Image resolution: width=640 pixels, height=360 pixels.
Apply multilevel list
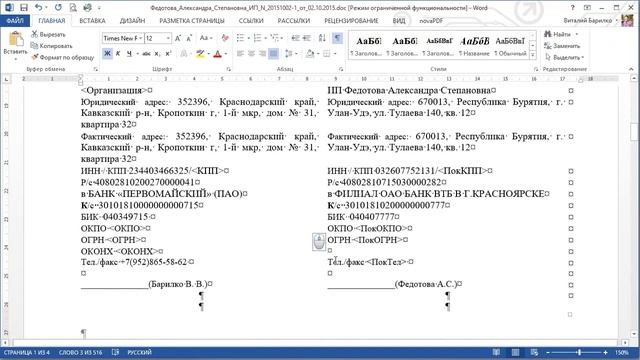(275, 38)
